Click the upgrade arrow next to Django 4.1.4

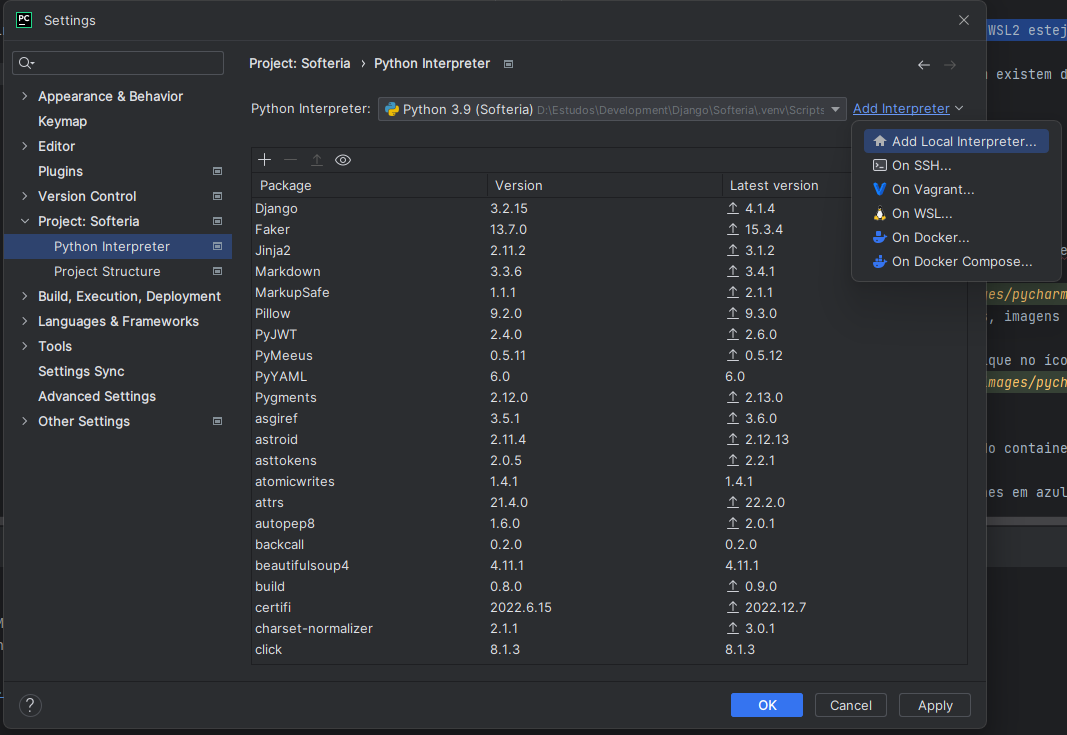point(733,209)
